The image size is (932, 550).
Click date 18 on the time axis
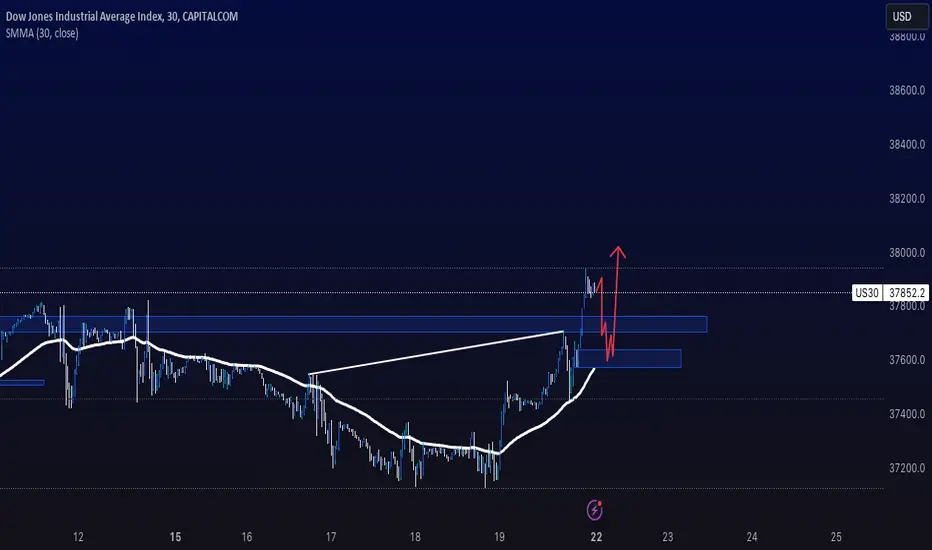point(415,537)
